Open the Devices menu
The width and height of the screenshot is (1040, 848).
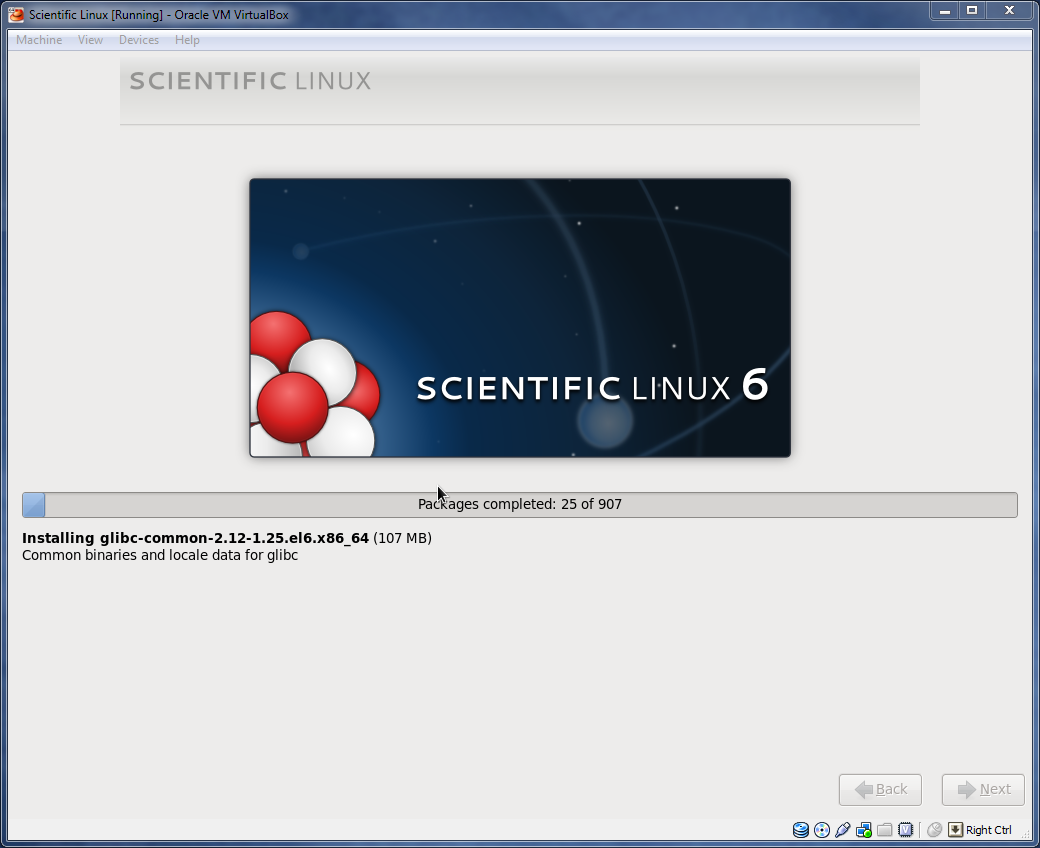click(139, 40)
